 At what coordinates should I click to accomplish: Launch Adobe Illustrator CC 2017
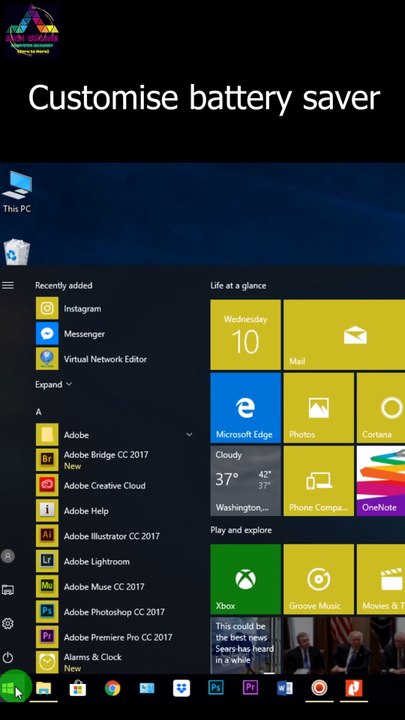pyautogui.click(x=115, y=536)
